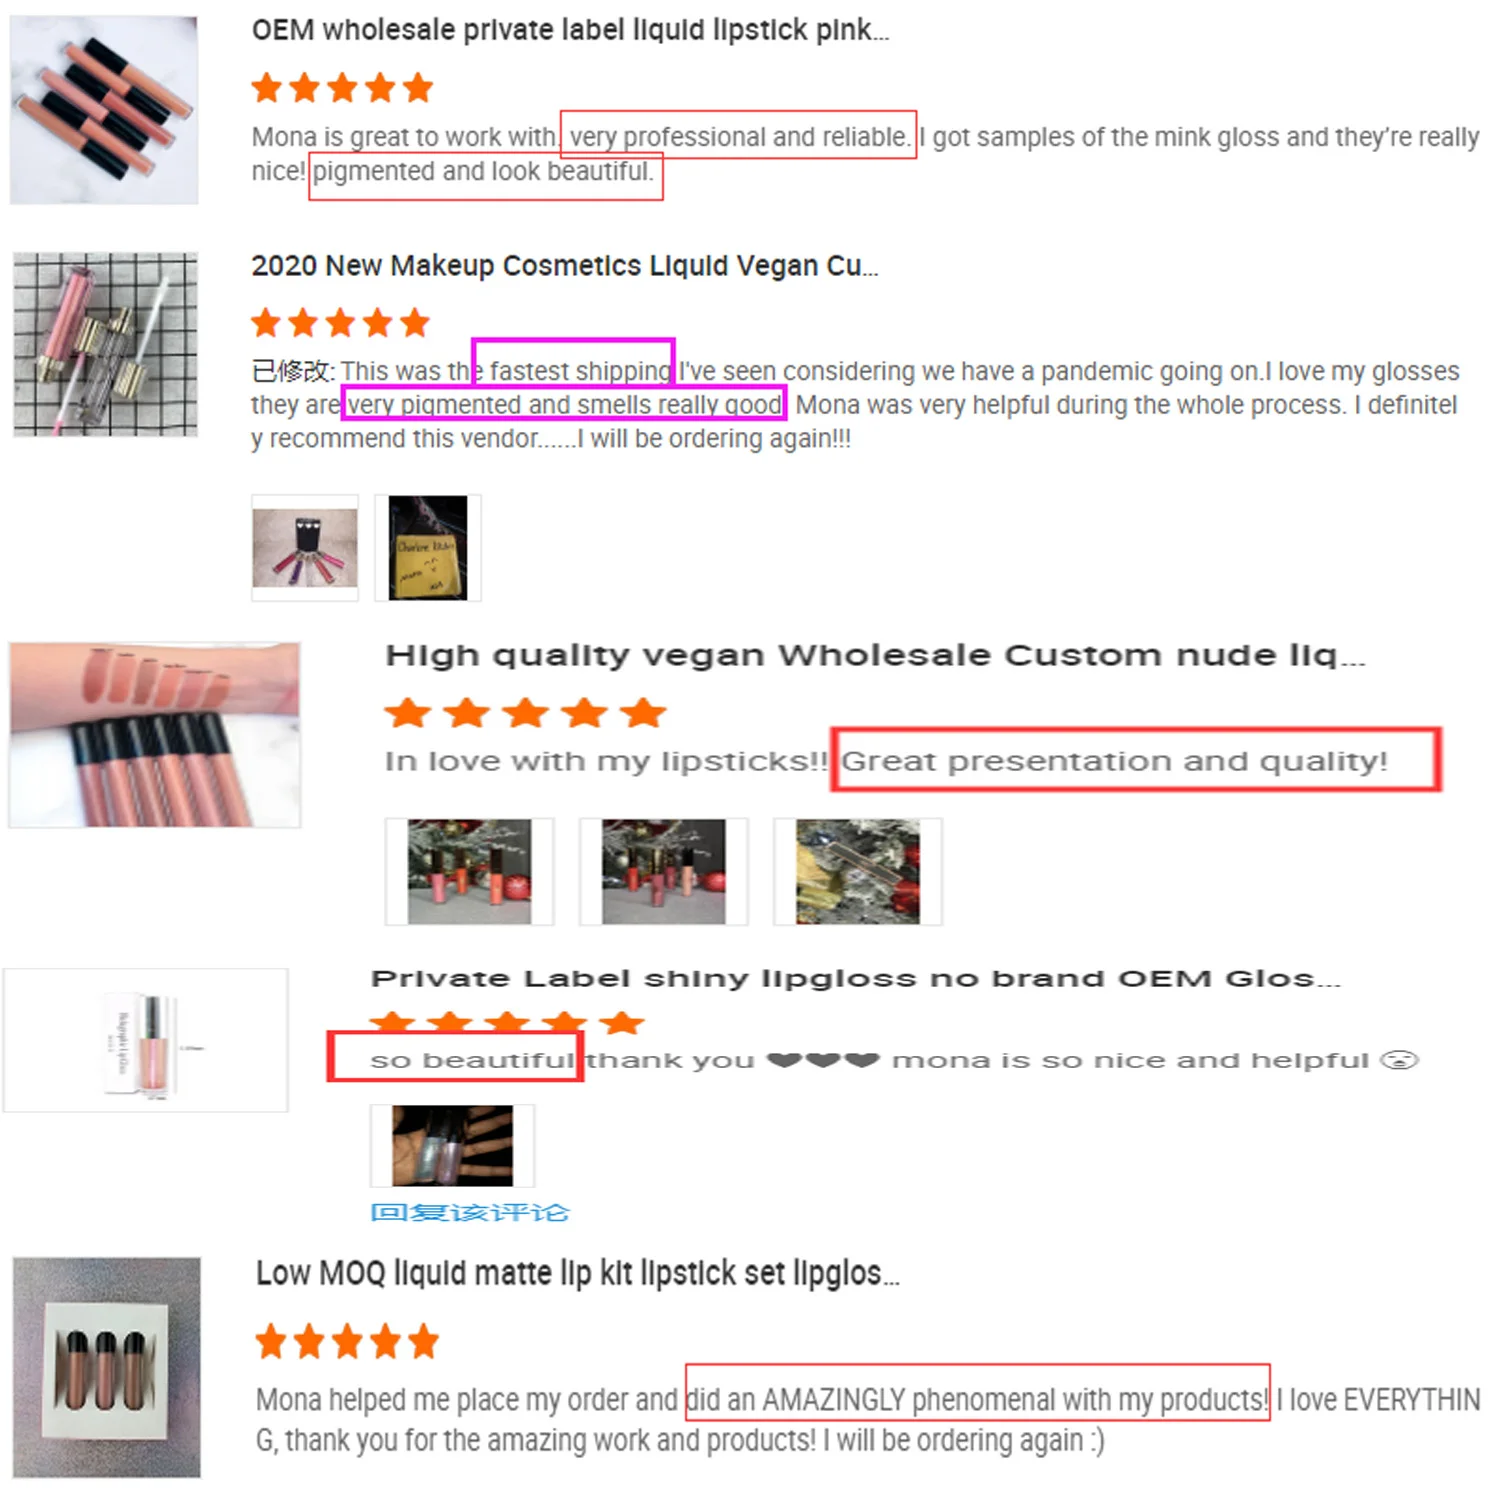Viewport: 1500px width, 1500px height.
Task: Open the High quality vegan Wholesale Custom title
Action: click(x=875, y=656)
